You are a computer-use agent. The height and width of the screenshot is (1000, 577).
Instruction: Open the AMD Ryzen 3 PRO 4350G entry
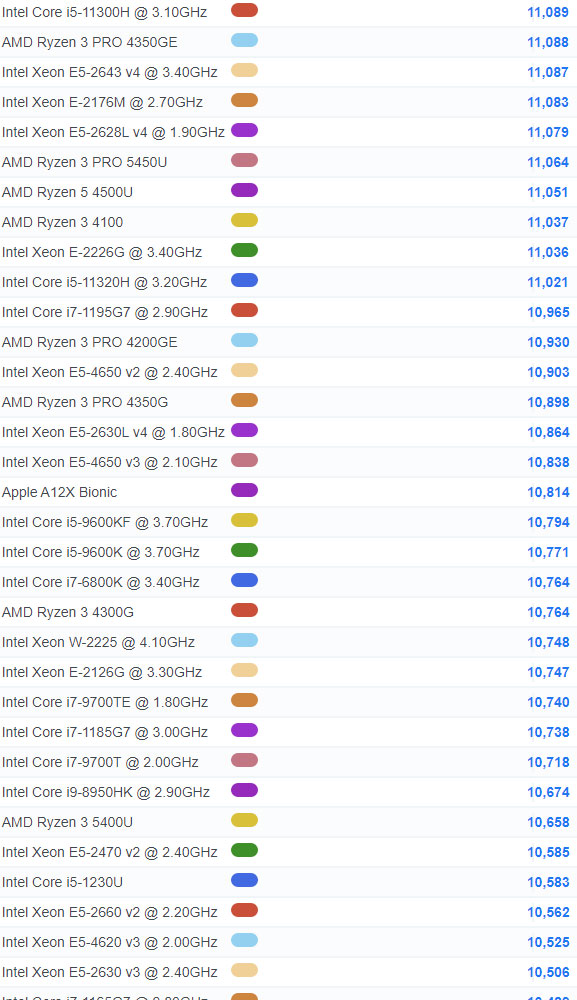pyautogui.click(x=85, y=402)
